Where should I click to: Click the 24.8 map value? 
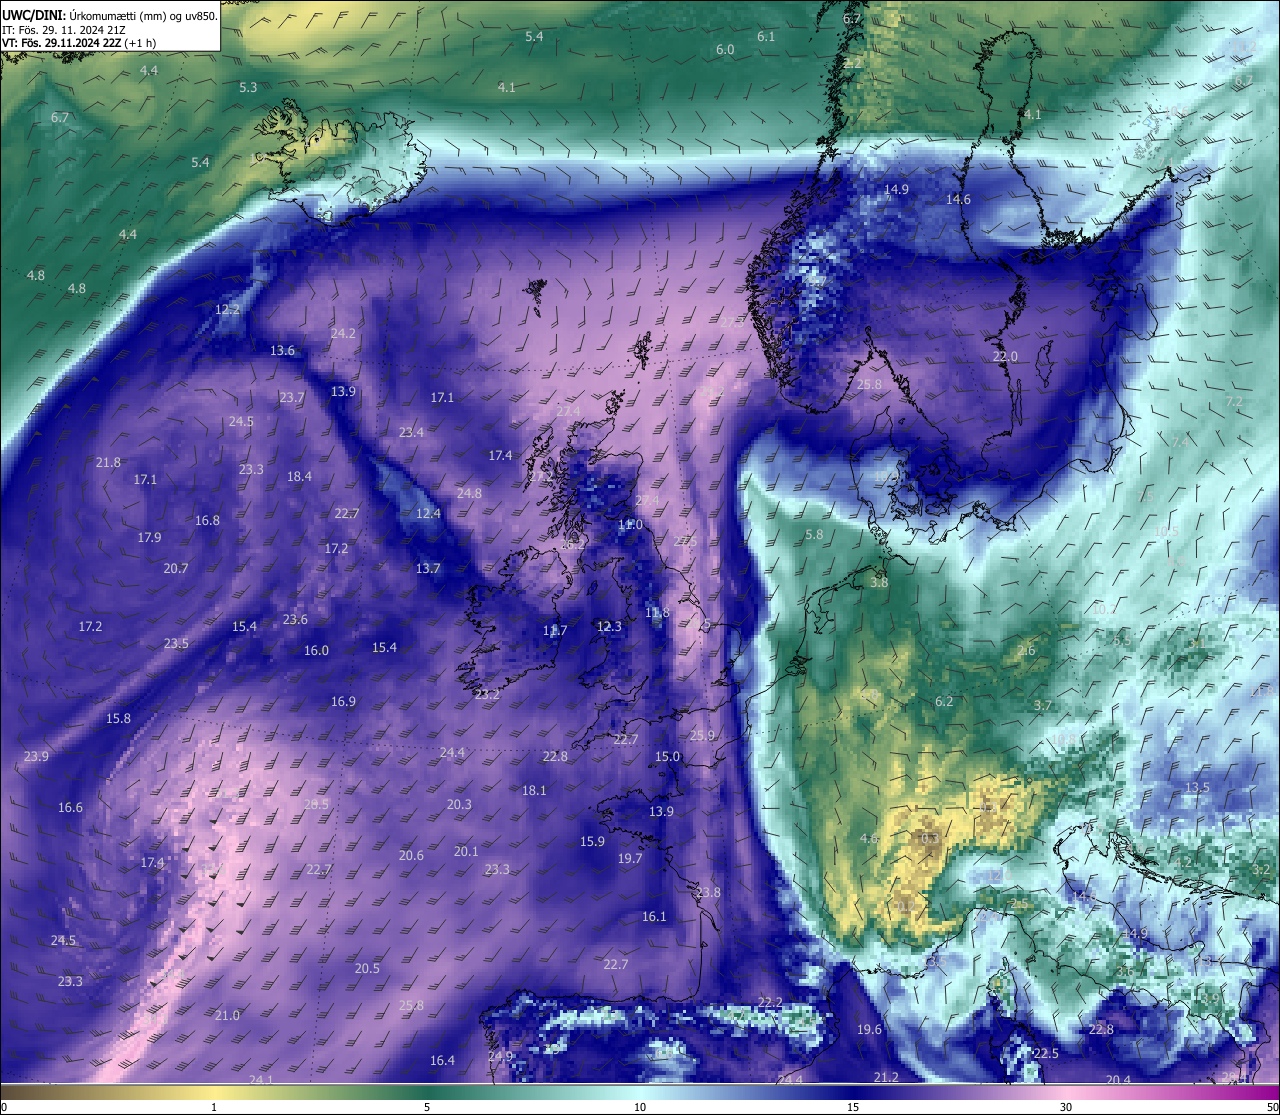click(469, 494)
